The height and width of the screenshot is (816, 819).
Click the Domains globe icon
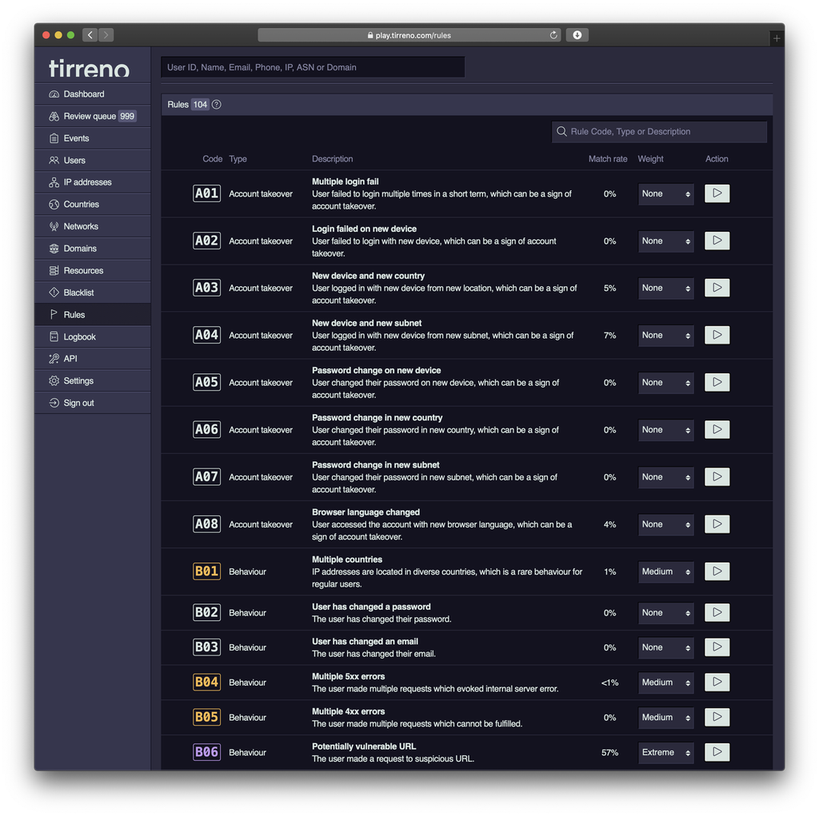(x=54, y=249)
